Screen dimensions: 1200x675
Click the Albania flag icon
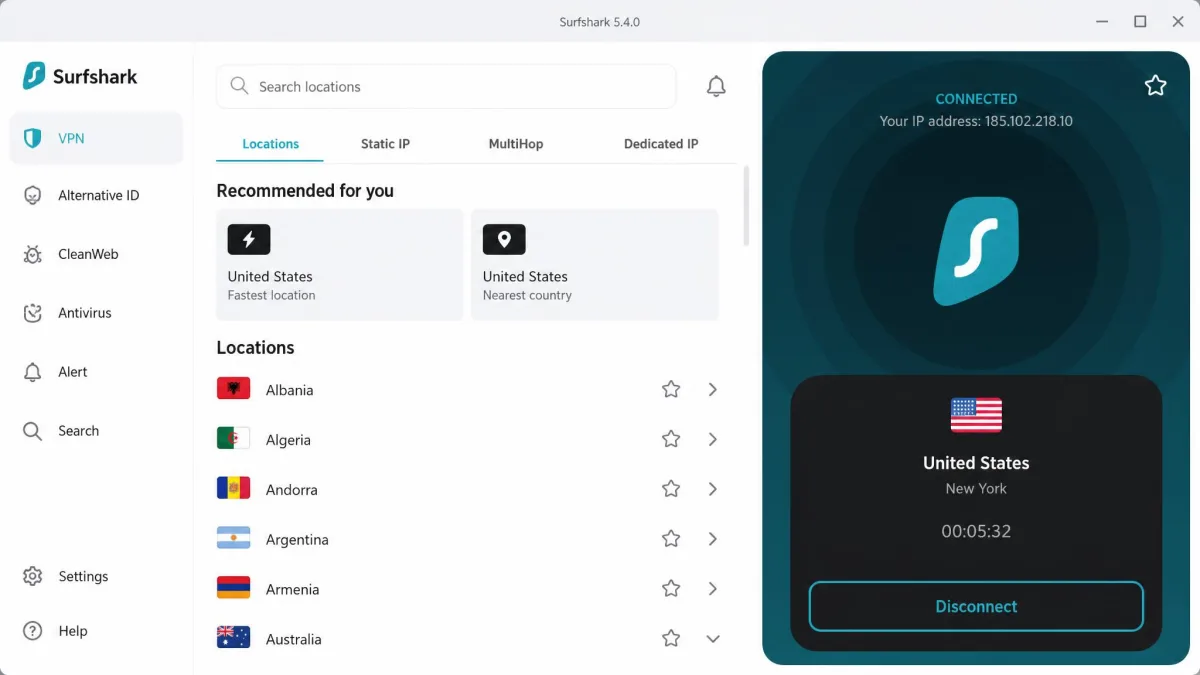pos(233,389)
